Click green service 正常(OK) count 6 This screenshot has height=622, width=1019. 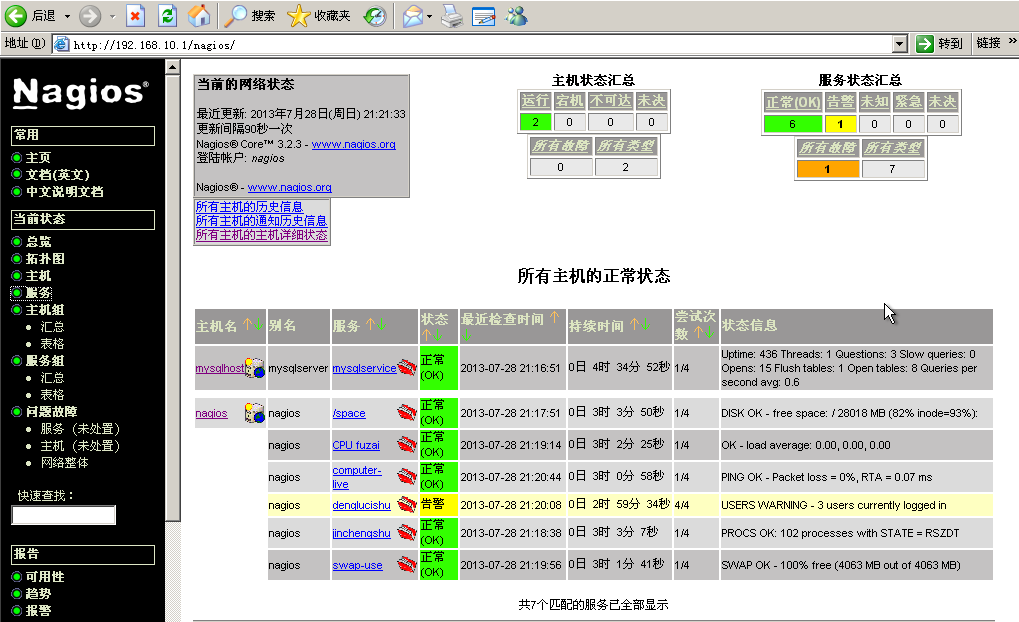pyautogui.click(x=792, y=123)
